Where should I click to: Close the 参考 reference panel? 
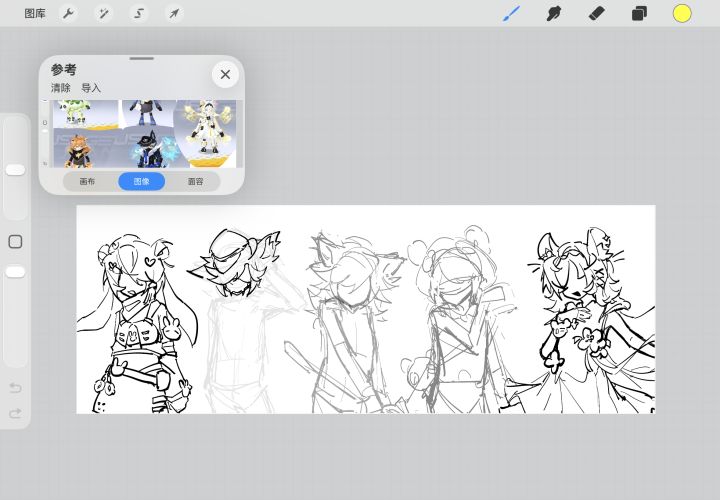(x=225, y=74)
